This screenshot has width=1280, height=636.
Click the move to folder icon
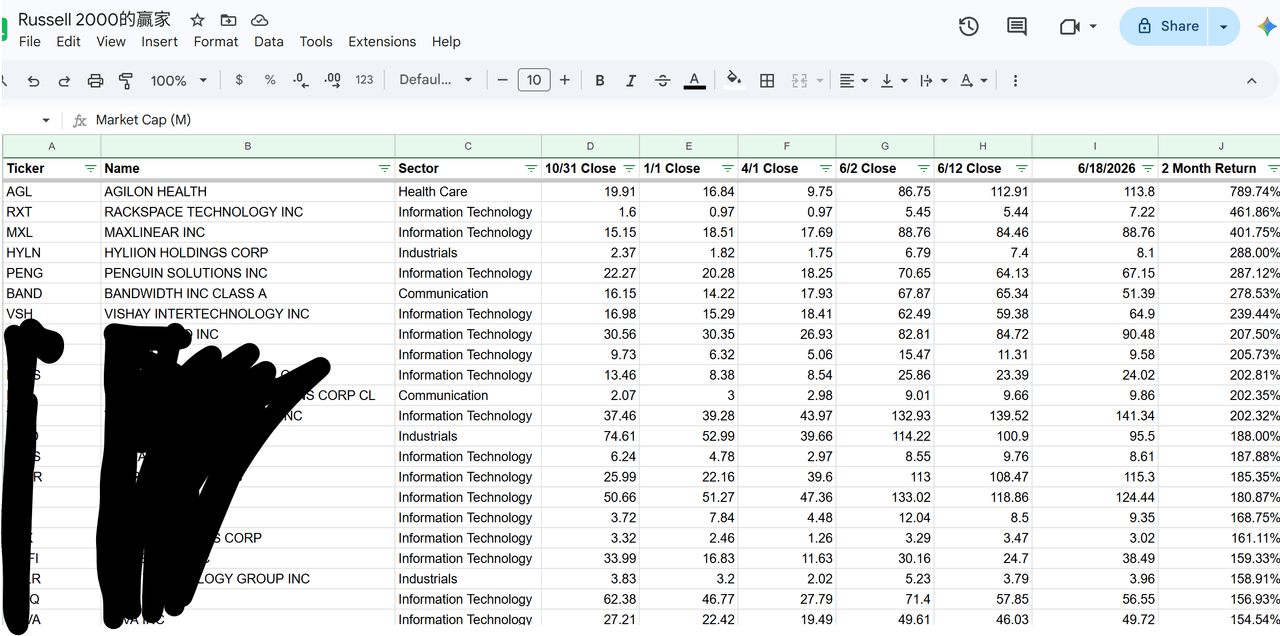(x=228, y=20)
